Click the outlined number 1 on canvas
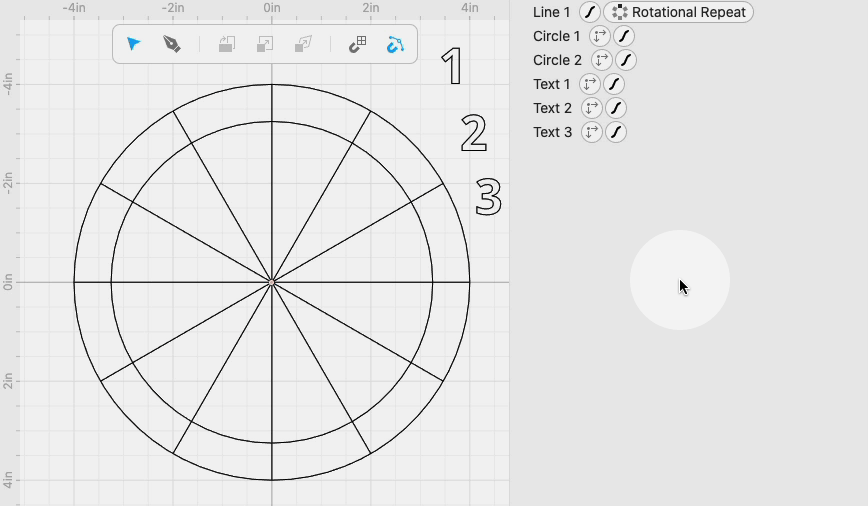868x506 pixels. (x=453, y=66)
